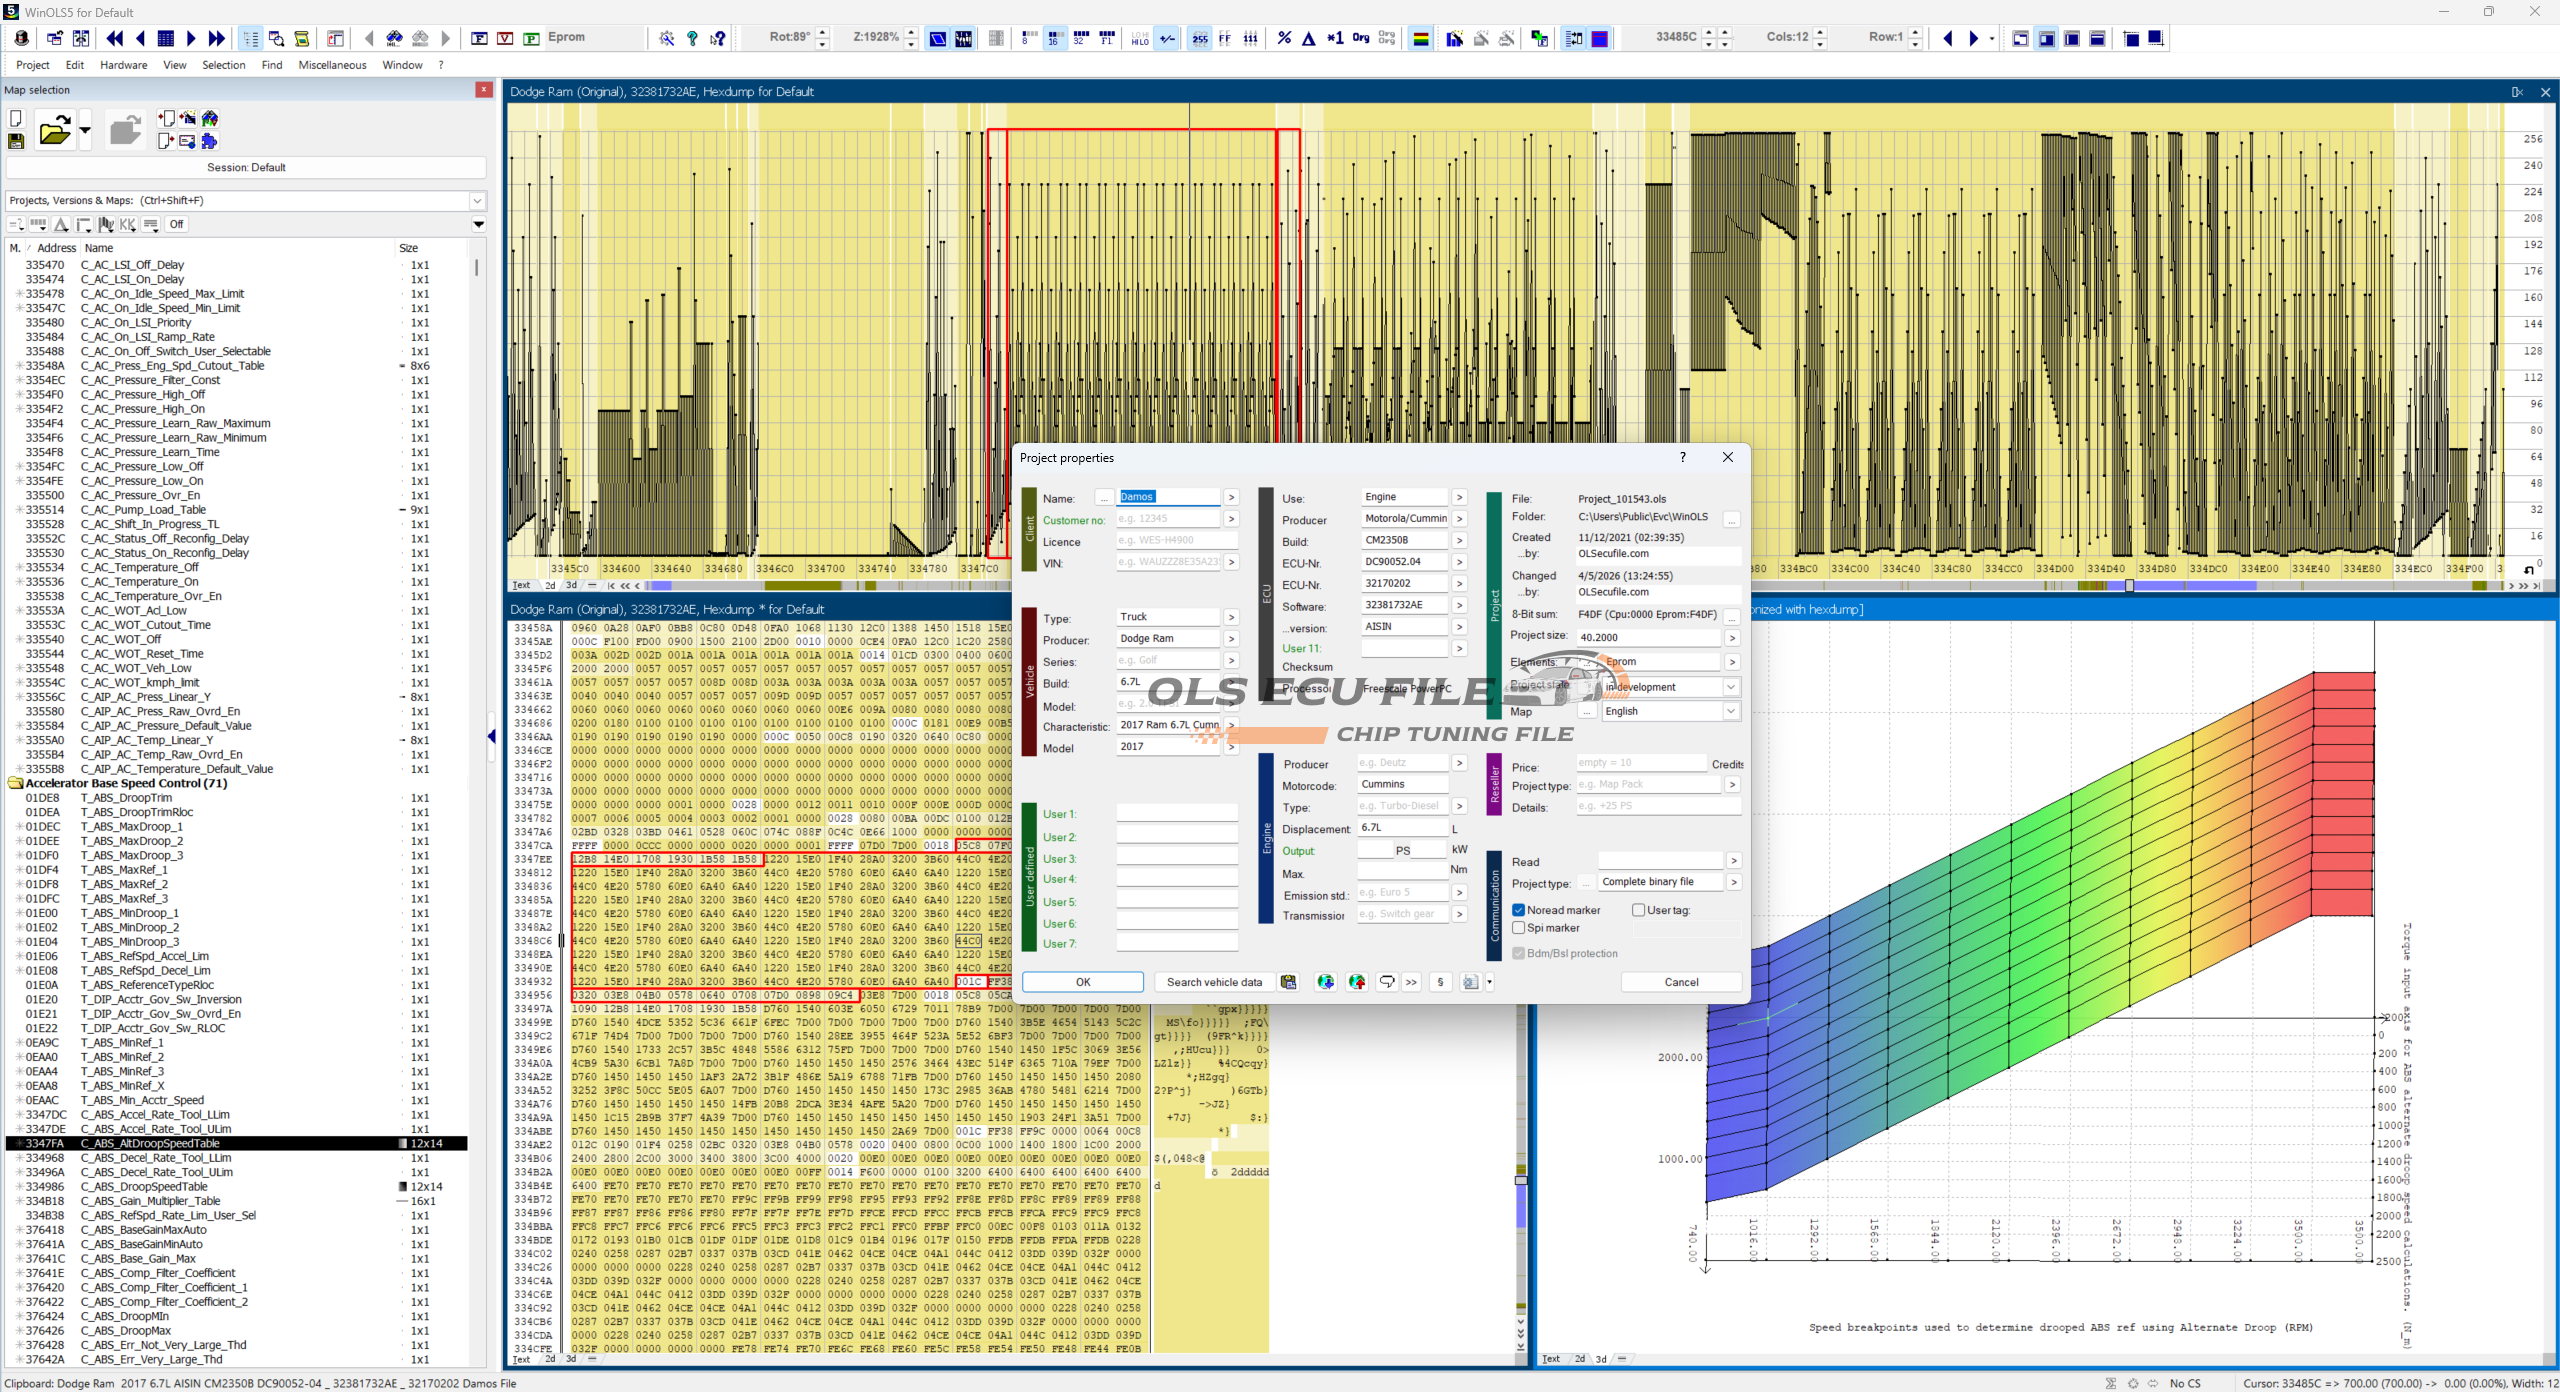This screenshot has height=1392, width=2560.
Task: Click the HI LO byte order icon
Action: pyautogui.click(x=1140, y=38)
